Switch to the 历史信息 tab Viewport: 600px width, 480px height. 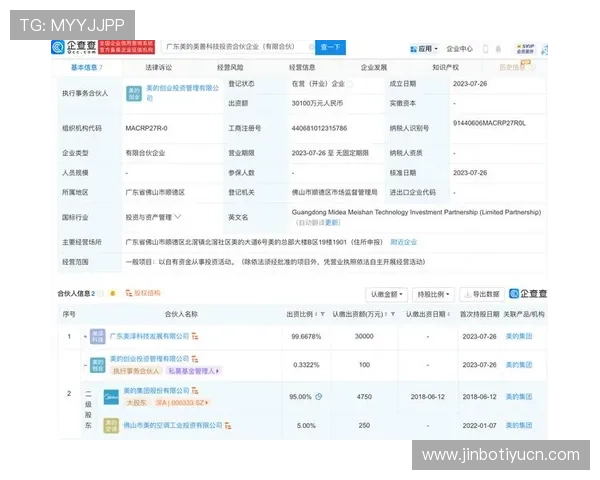(517, 67)
